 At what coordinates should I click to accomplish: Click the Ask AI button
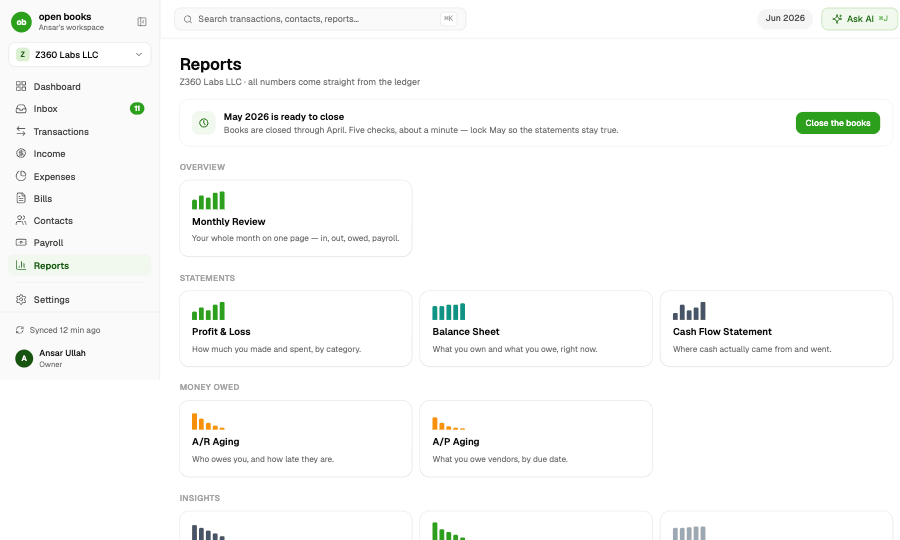click(x=859, y=19)
